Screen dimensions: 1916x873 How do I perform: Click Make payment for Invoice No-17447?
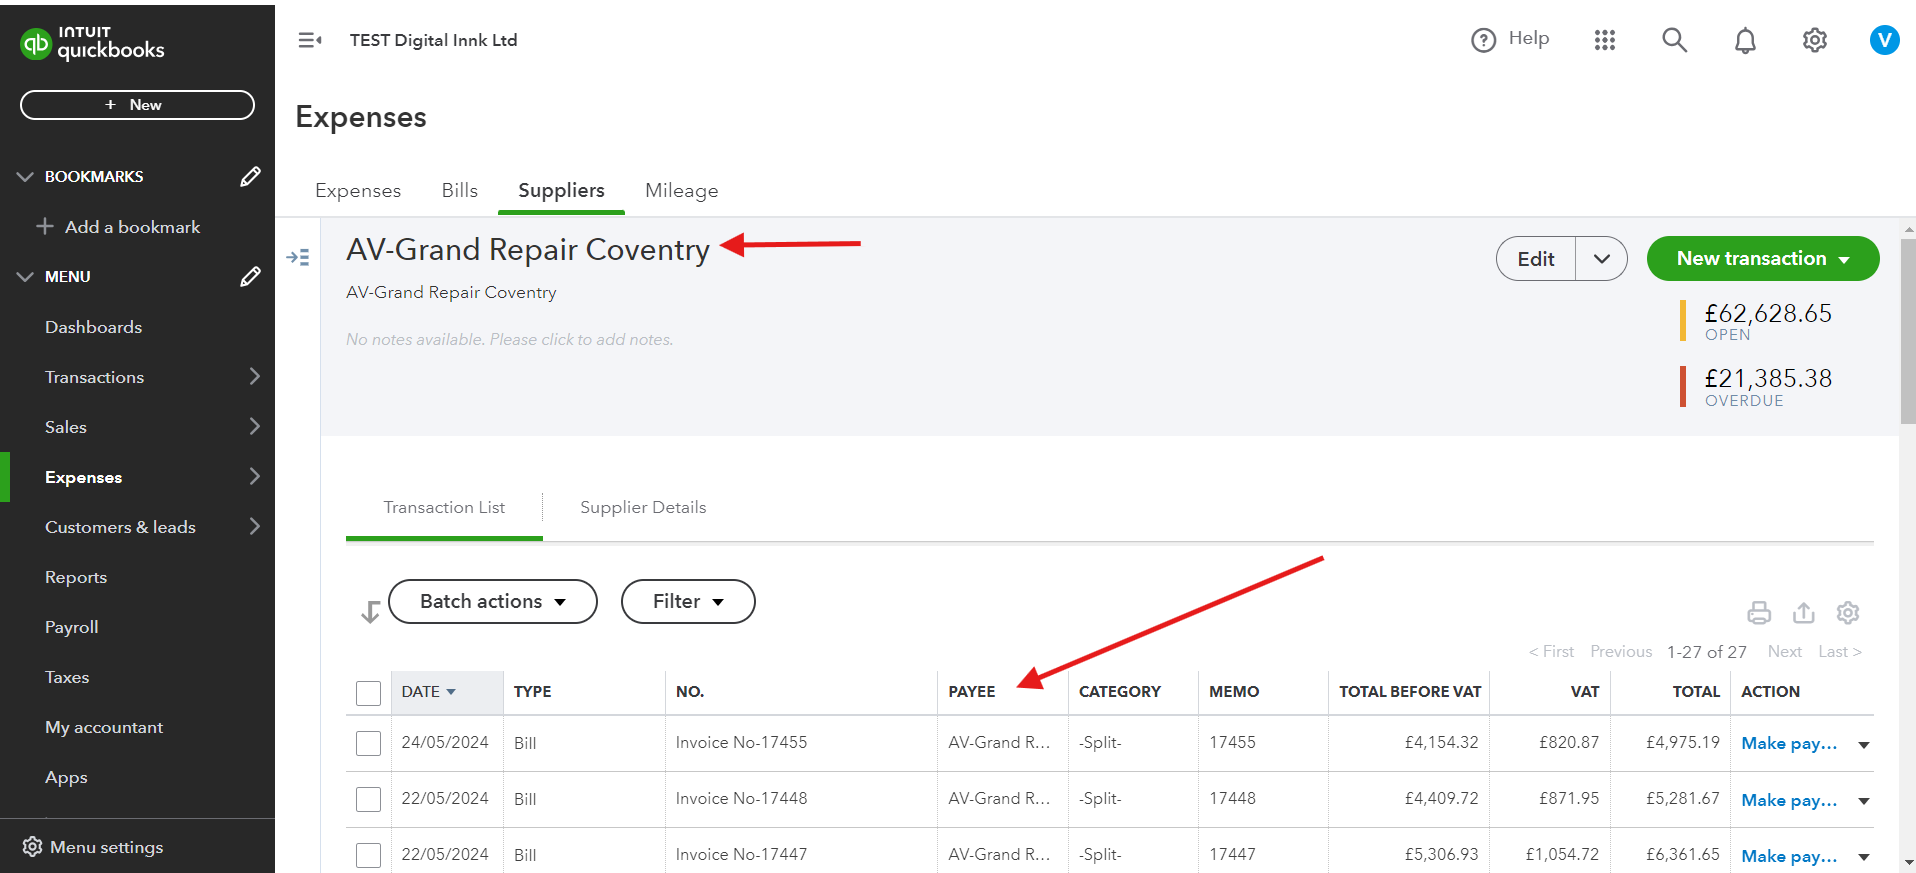coord(1789,855)
